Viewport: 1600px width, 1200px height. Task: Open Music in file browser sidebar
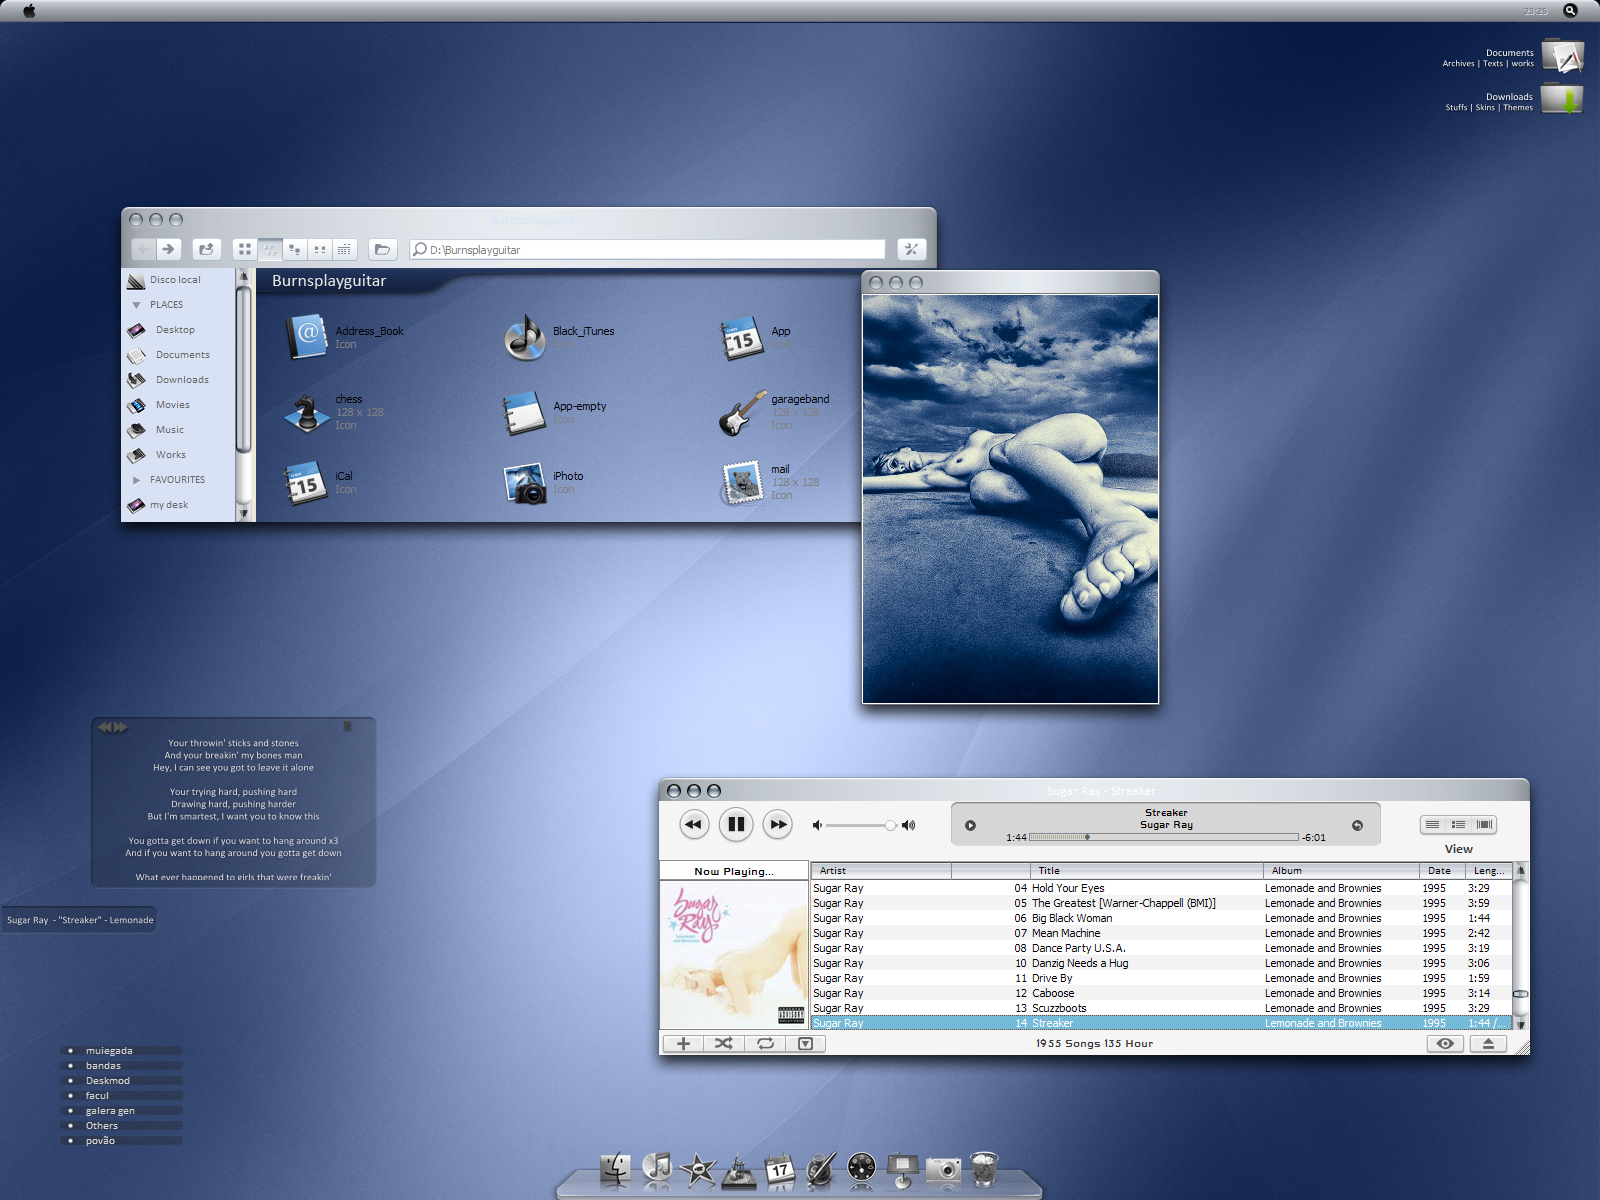170,430
